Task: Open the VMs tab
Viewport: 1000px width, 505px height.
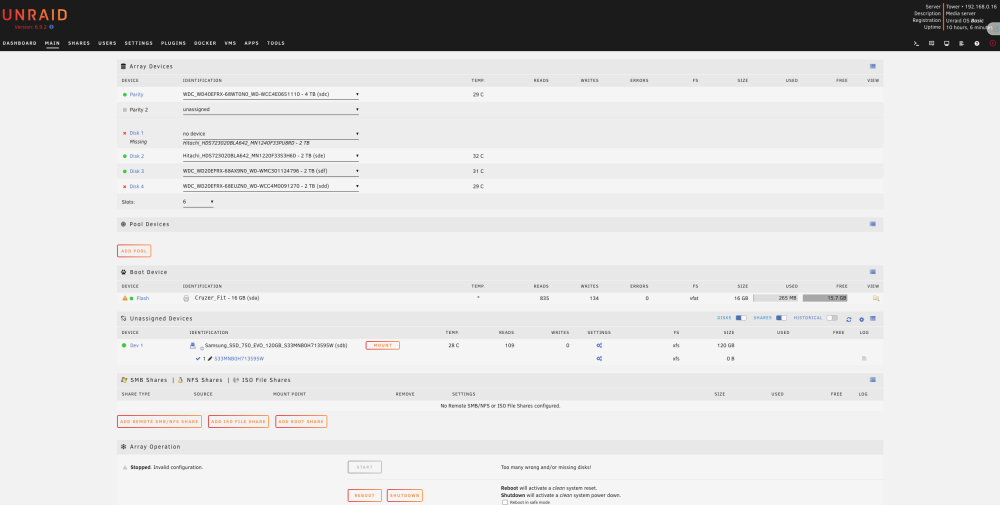Action: [230, 43]
